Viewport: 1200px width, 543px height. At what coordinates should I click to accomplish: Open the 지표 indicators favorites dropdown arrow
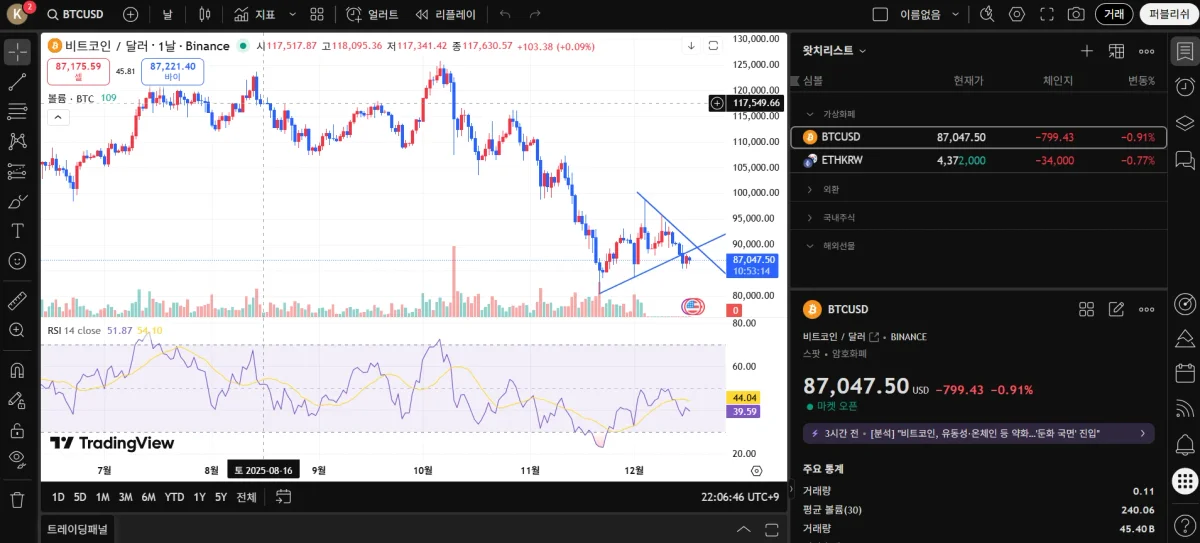pos(292,15)
